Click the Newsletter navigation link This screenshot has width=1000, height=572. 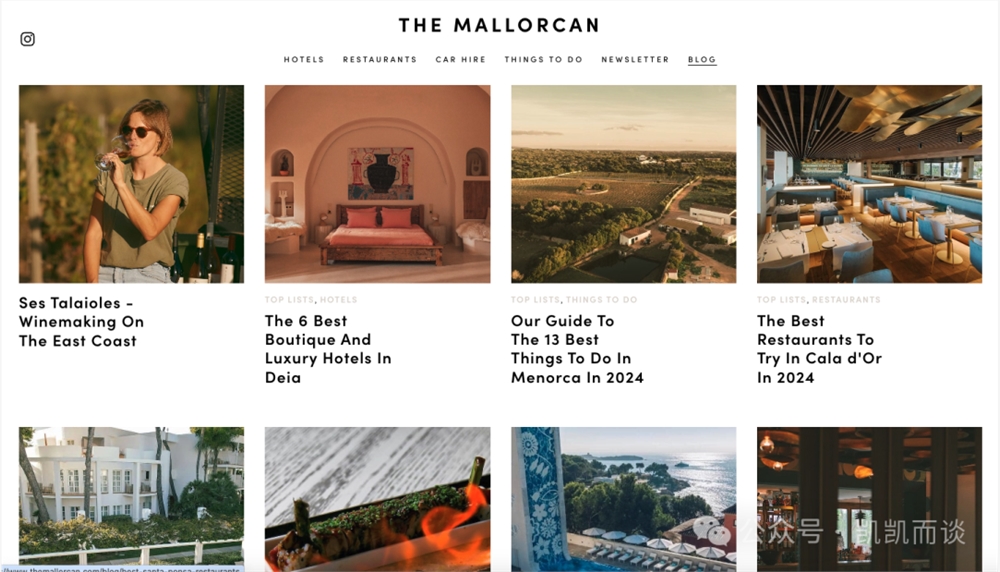coord(635,59)
